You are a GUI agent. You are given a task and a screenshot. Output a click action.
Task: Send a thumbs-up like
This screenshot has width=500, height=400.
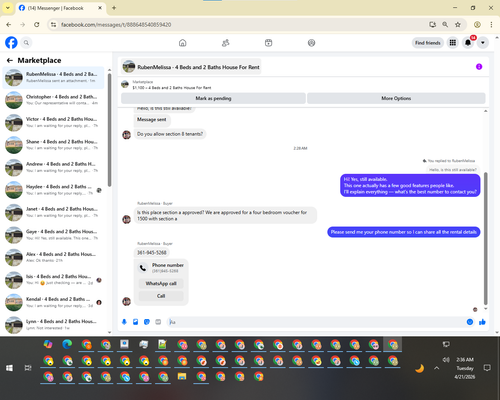tap(482, 322)
